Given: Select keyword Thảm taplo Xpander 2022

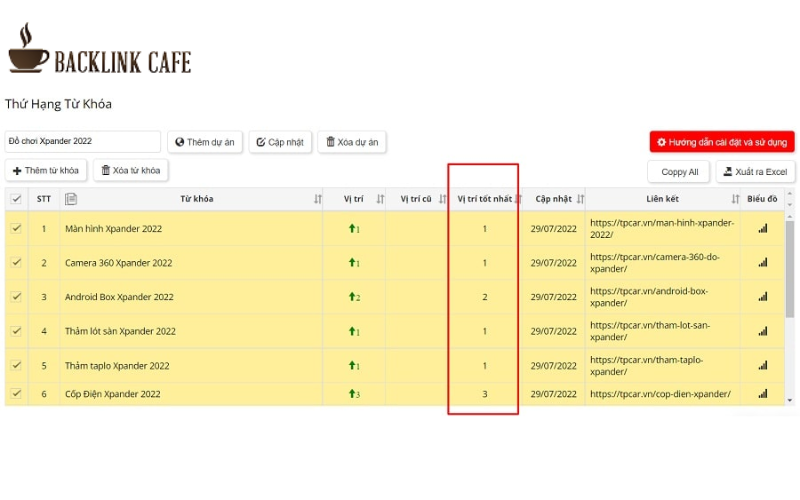Looking at the screenshot, I should [117, 366].
